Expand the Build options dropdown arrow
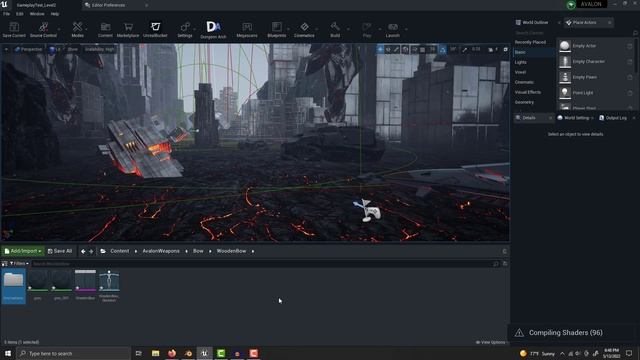The width and height of the screenshot is (640, 360). (348, 29)
